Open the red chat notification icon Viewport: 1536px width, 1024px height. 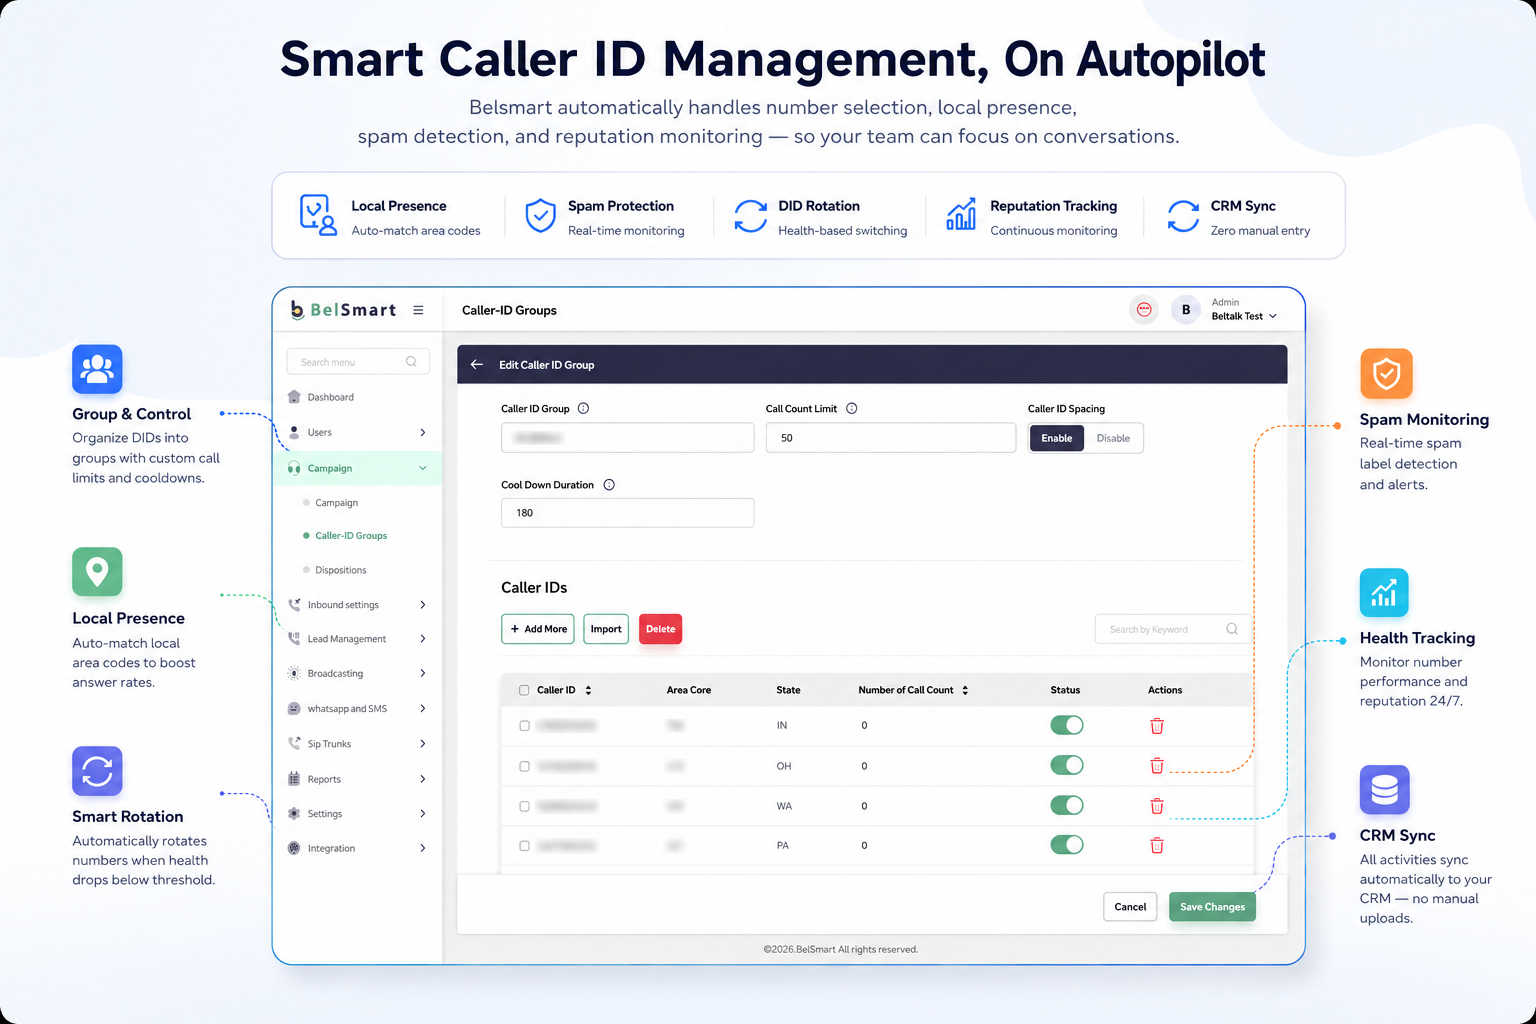click(x=1144, y=310)
